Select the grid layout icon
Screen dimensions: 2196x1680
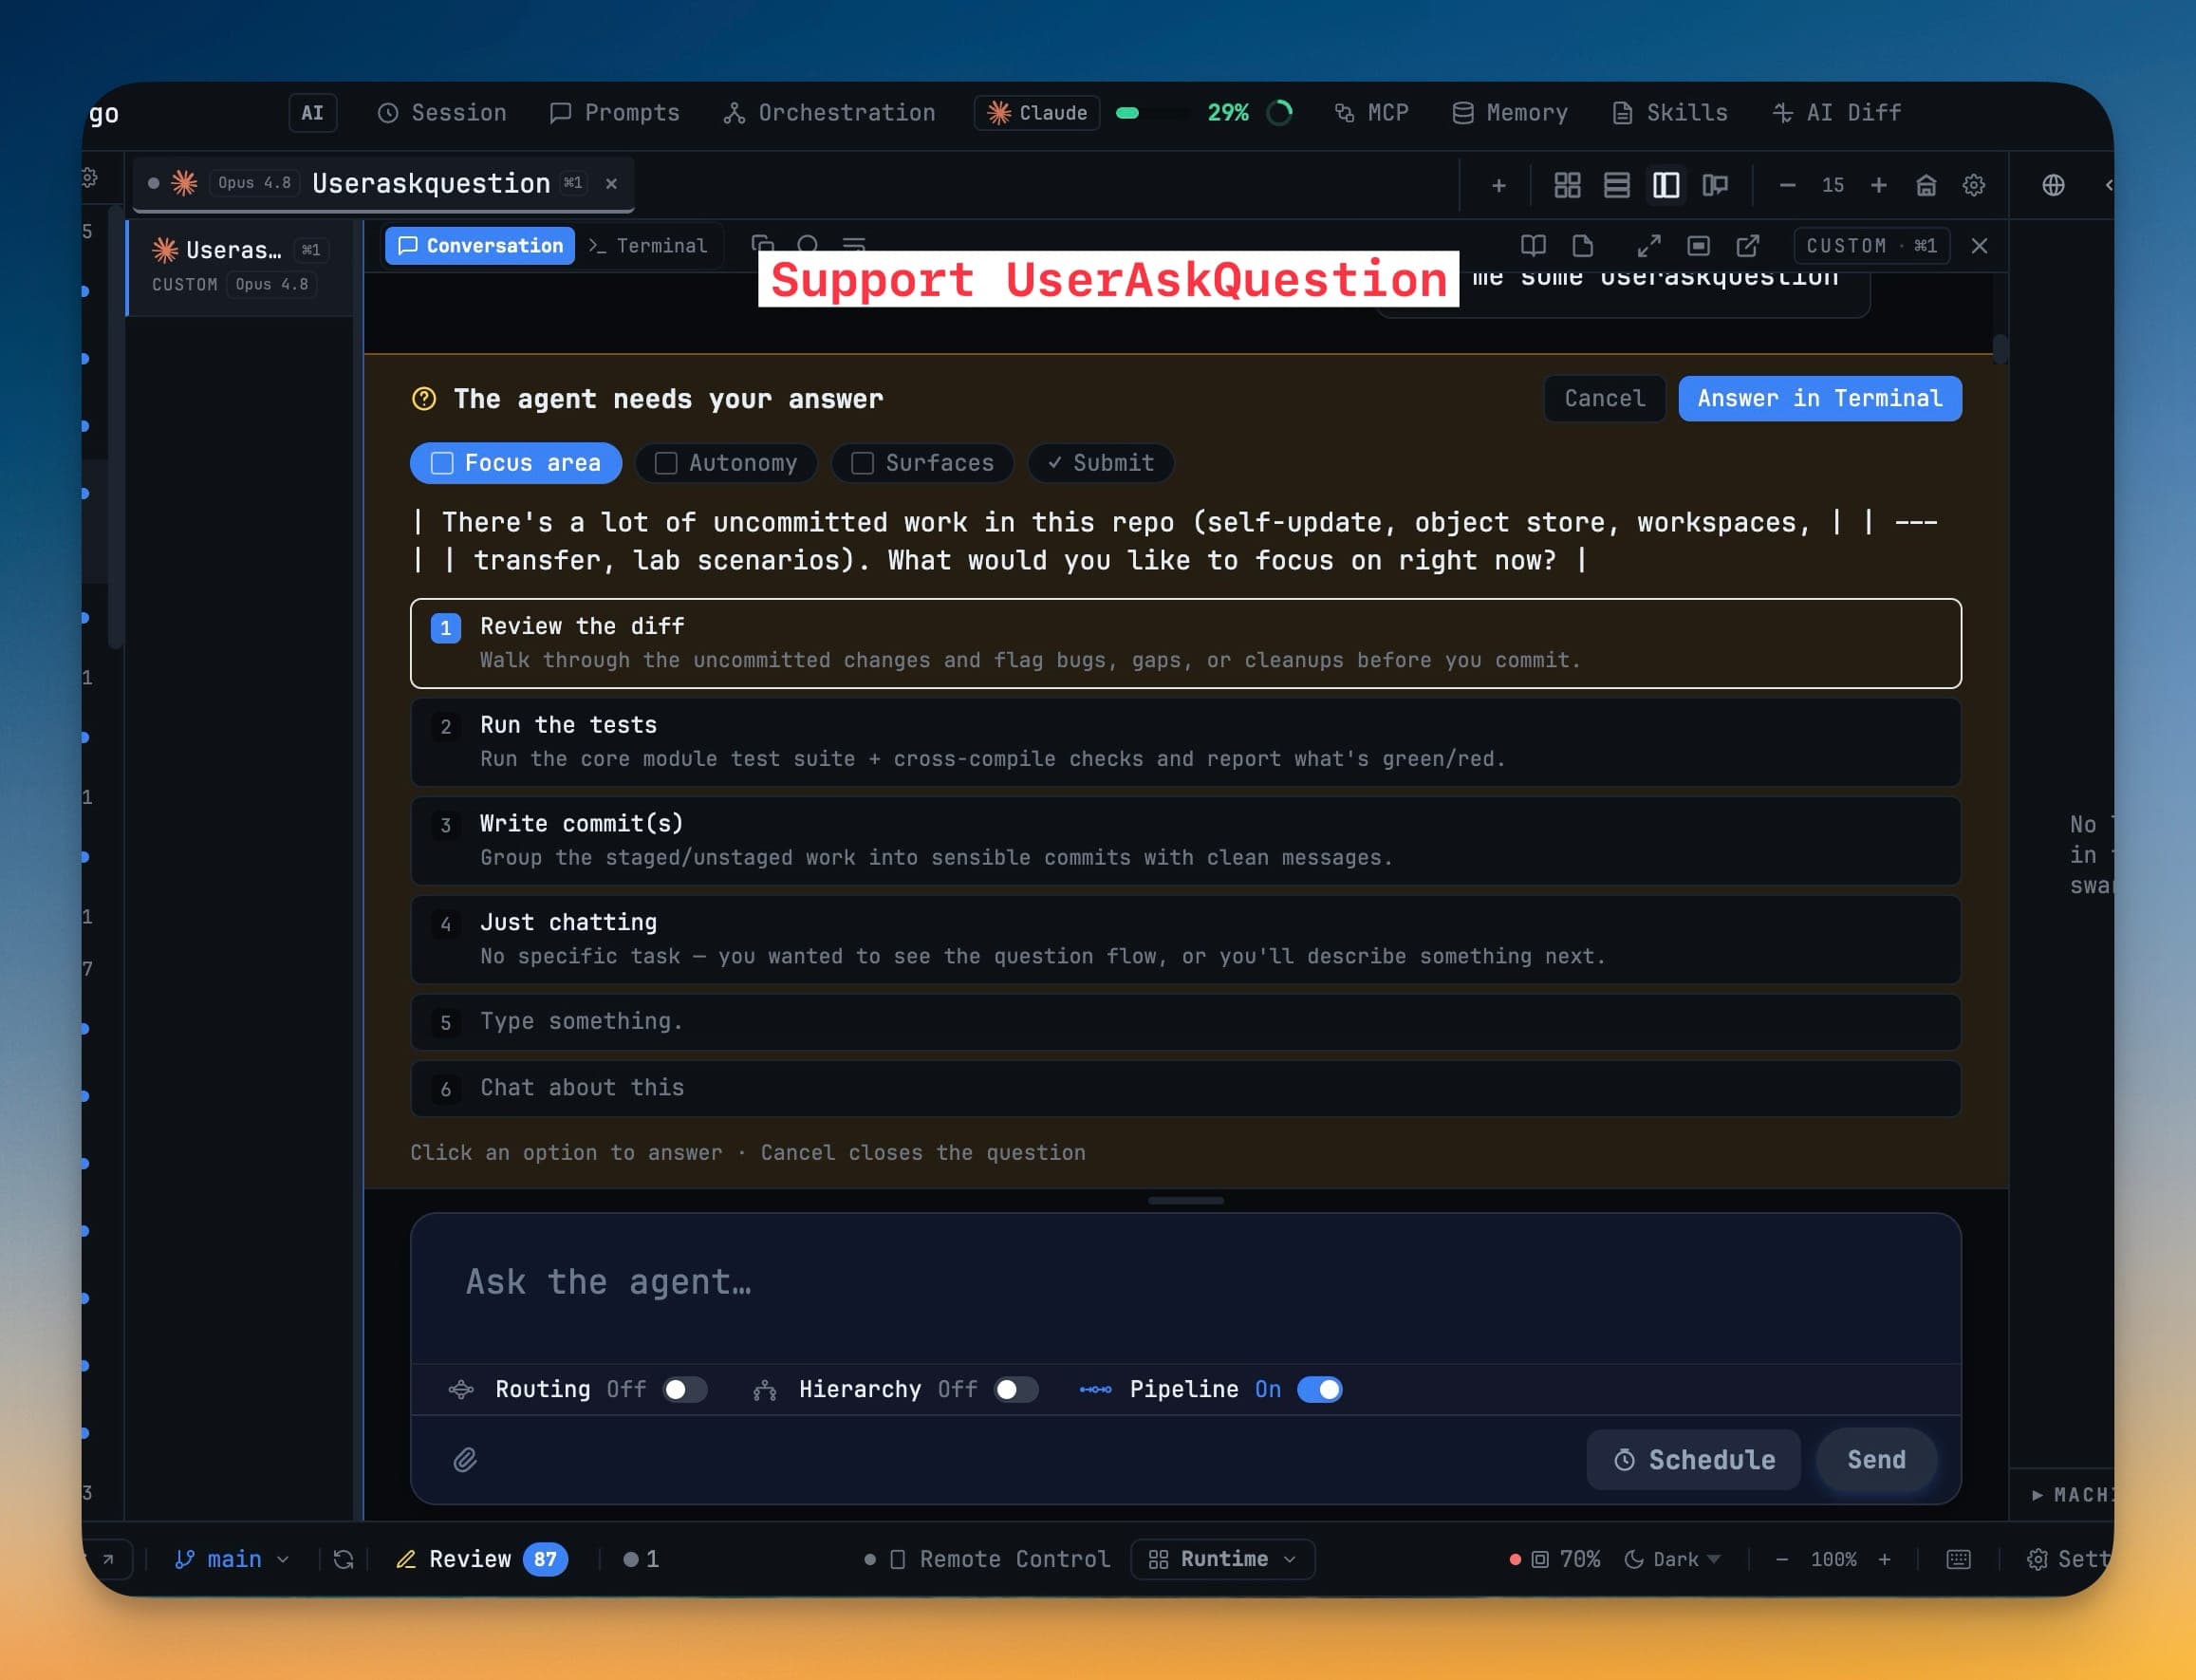tap(1567, 185)
